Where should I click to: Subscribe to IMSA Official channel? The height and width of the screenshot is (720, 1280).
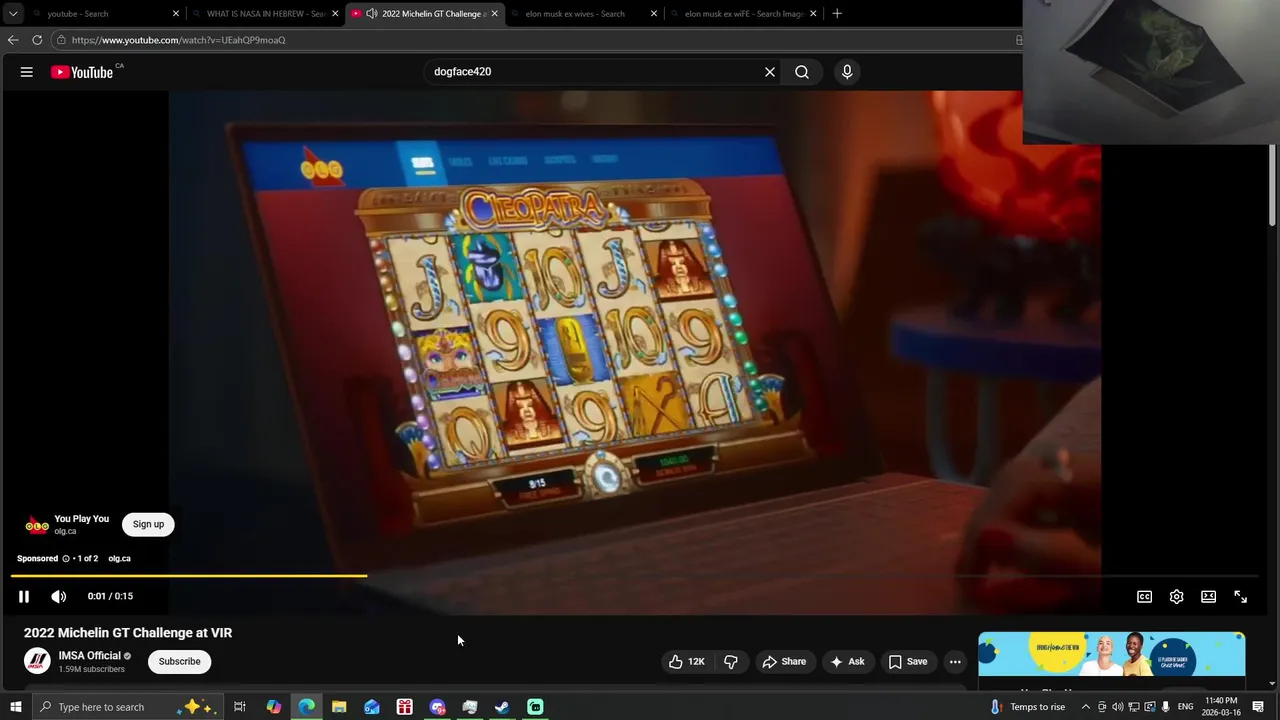179,661
